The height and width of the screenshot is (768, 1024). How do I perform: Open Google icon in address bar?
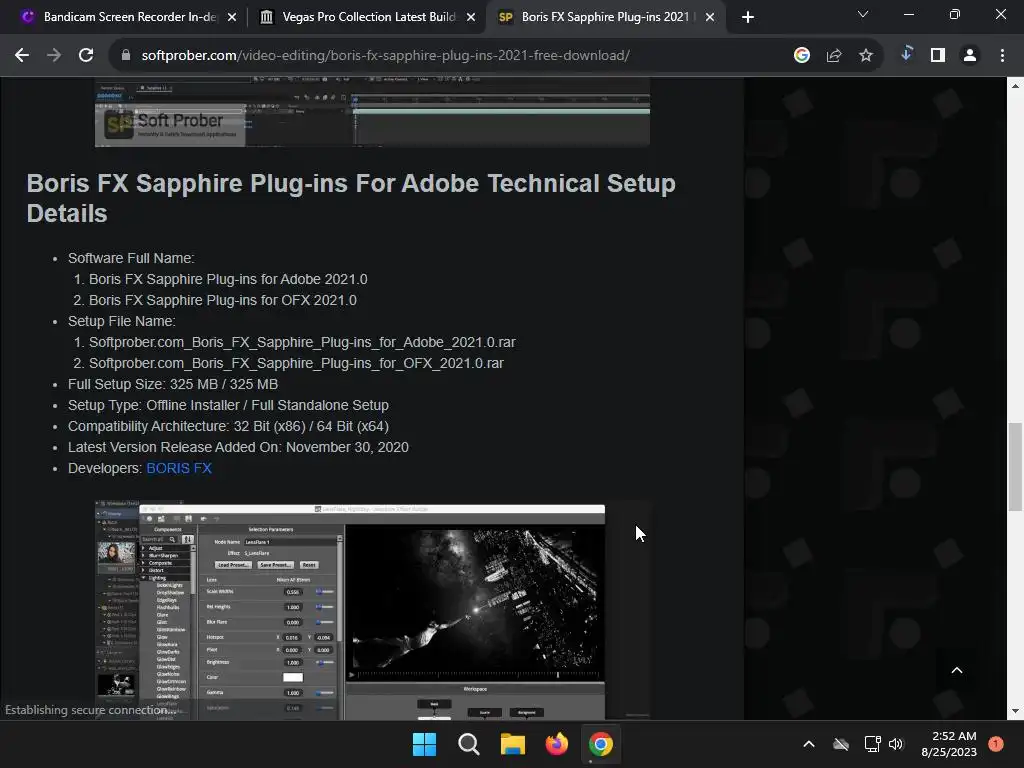click(801, 56)
